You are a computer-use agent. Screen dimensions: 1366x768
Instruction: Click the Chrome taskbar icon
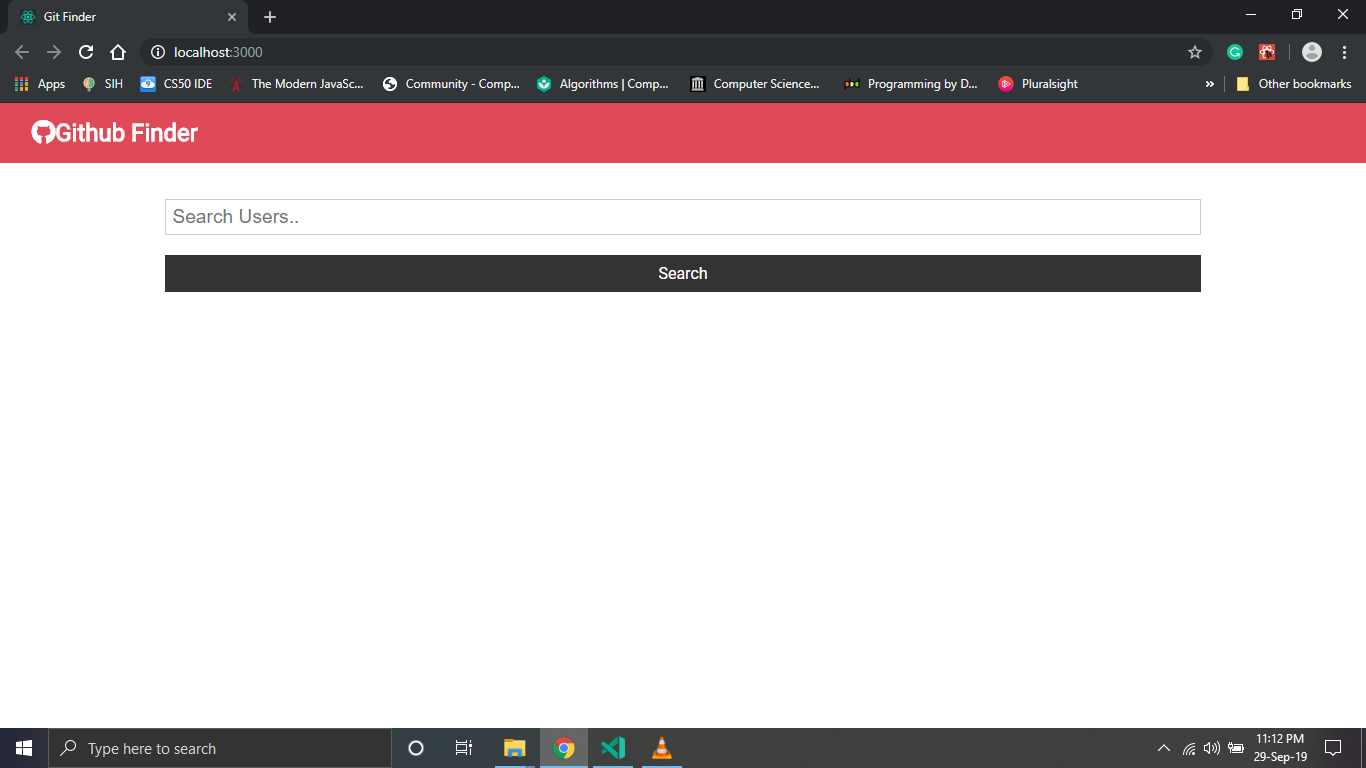pos(563,747)
